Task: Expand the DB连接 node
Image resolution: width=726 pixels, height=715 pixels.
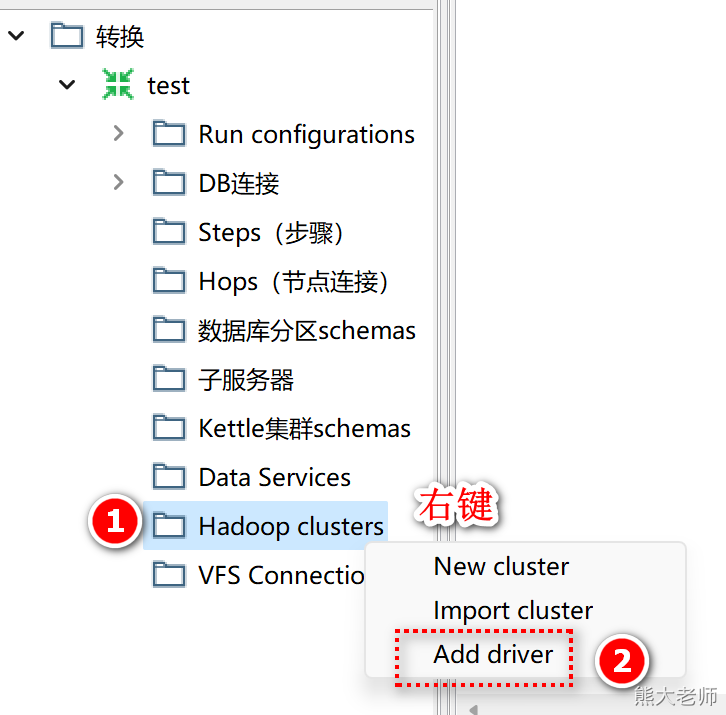Action: pos(119,182)
